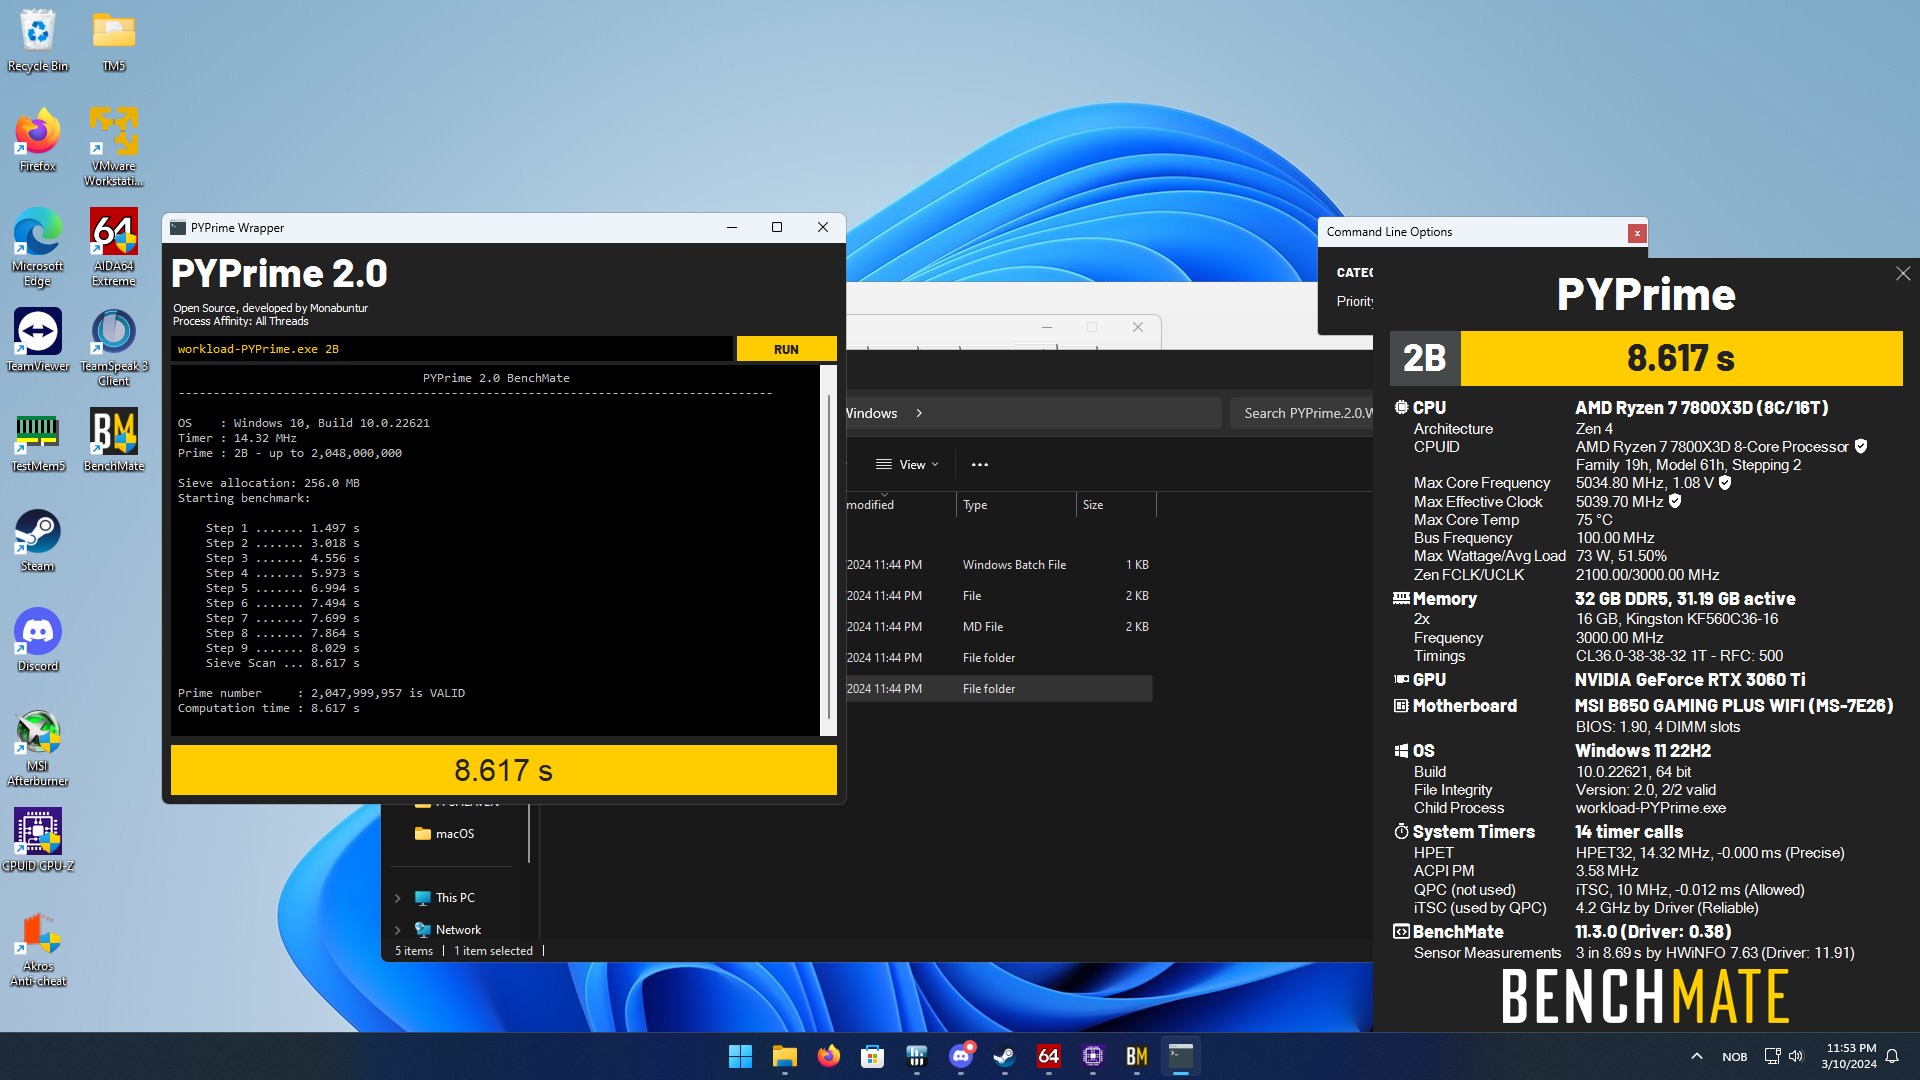Open the View dropdown in File Explorer
The image size is (1920, 1080).
(907, 464)
